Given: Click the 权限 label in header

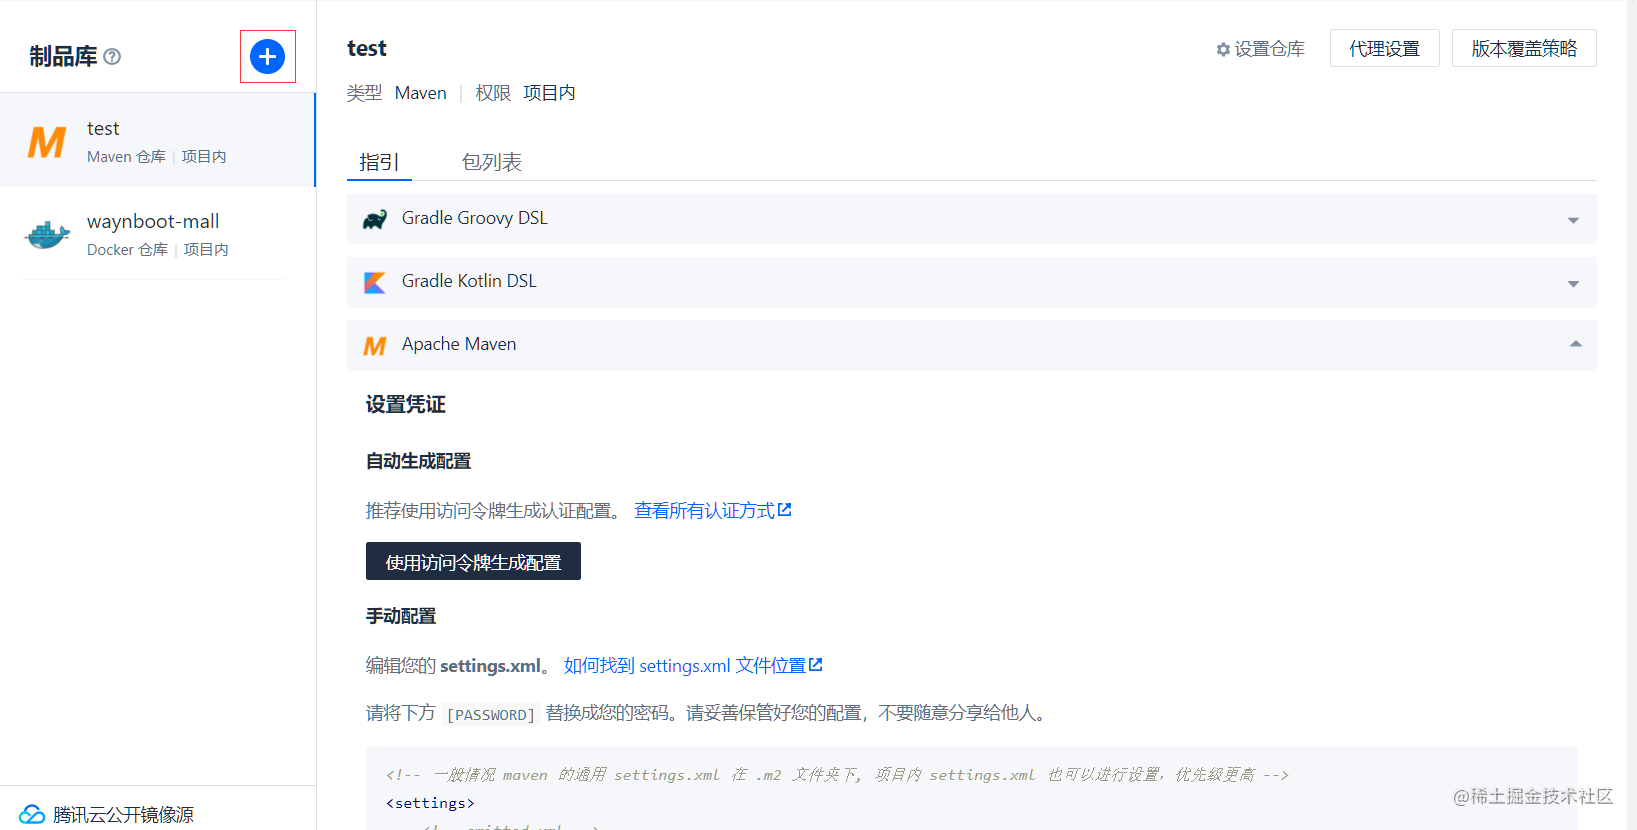Looking at the screenshot, I should coord(493,93).
